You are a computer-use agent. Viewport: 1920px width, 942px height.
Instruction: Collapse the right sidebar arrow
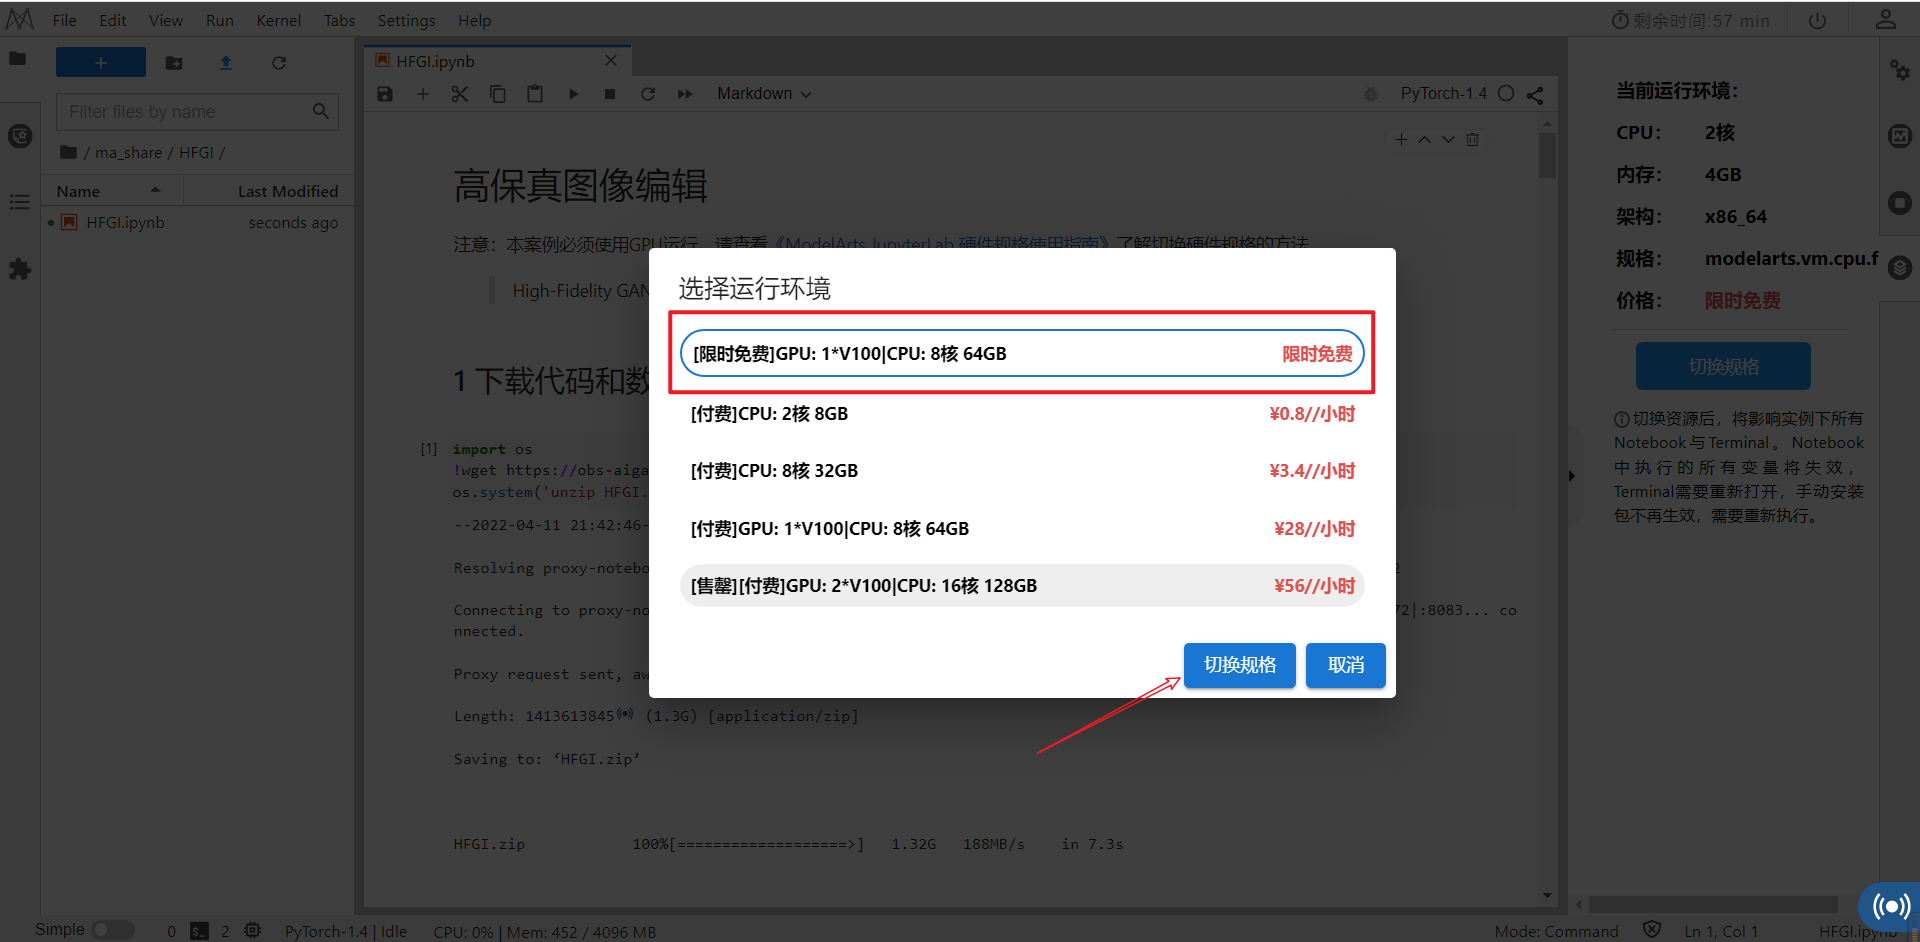coord(1572,476)
